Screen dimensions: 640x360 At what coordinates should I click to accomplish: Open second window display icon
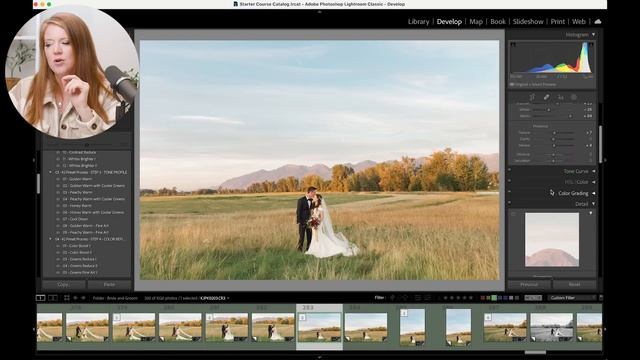tap(53, 298)
